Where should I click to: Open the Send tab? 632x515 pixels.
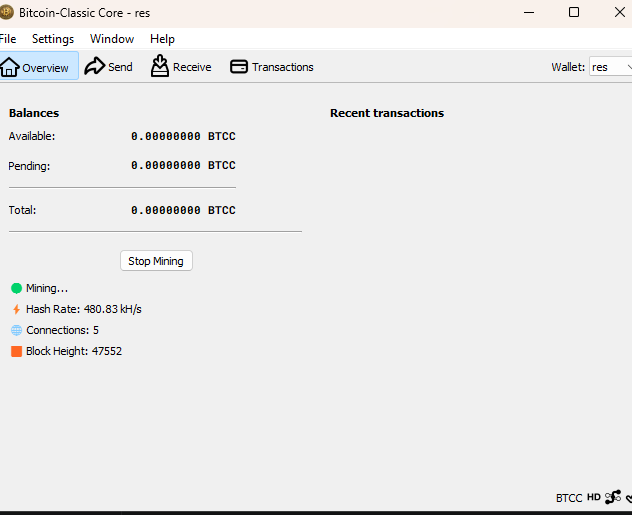[108, 66]
